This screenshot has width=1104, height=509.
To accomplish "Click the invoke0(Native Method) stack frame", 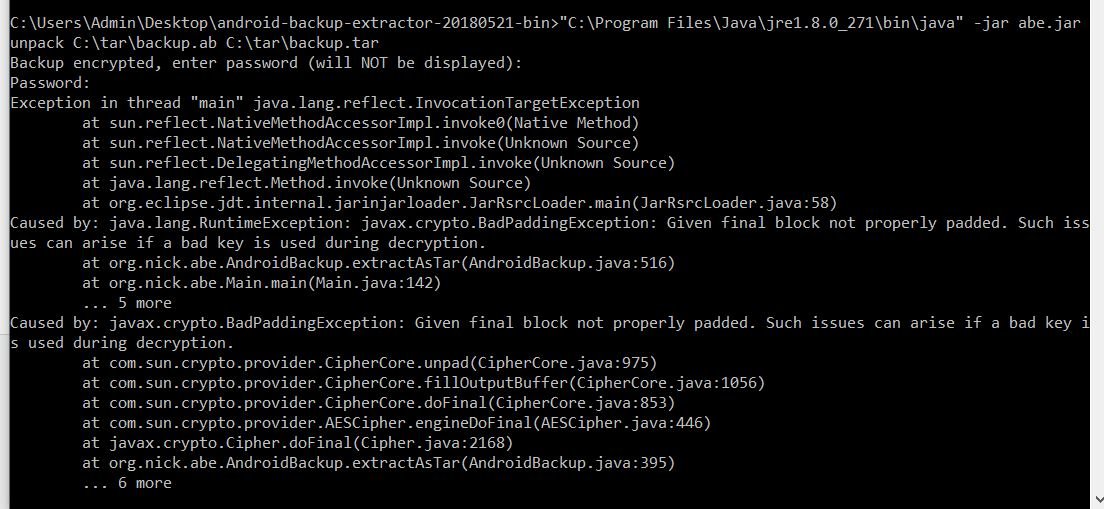I will (360, 123).
